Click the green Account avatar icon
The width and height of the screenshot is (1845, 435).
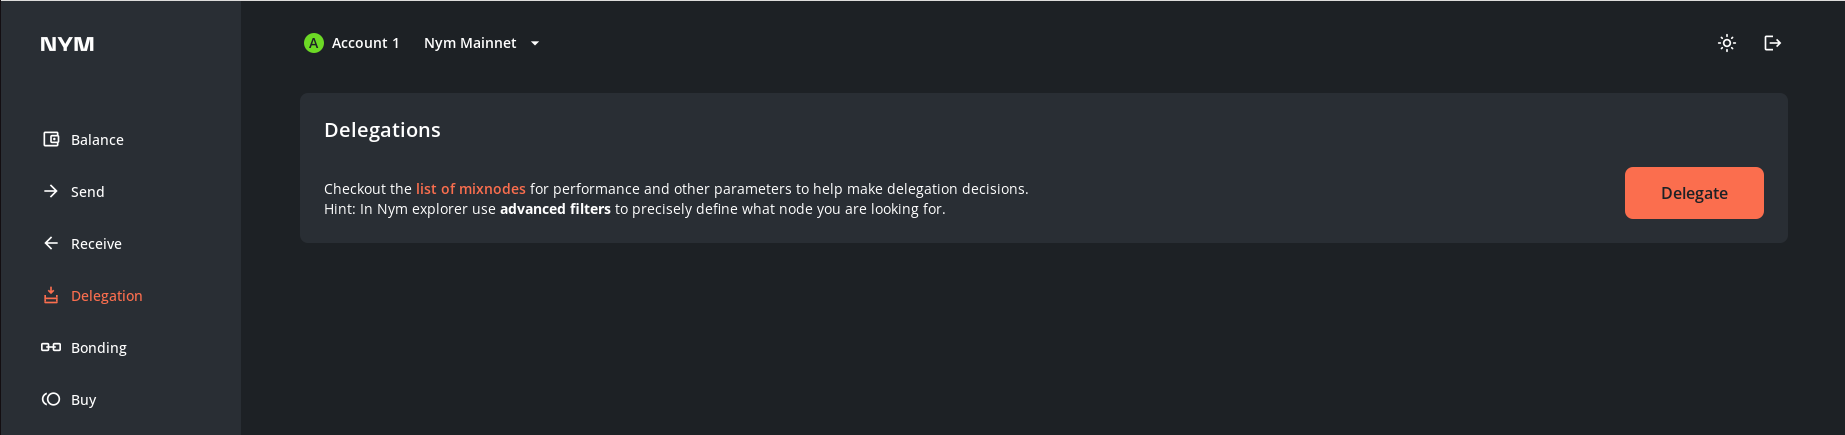314,43
